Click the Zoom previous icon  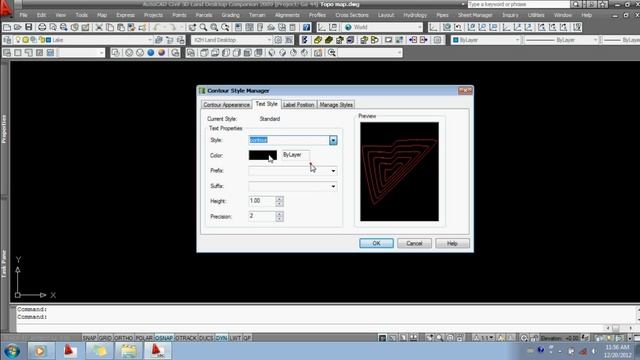pos(225,27)
